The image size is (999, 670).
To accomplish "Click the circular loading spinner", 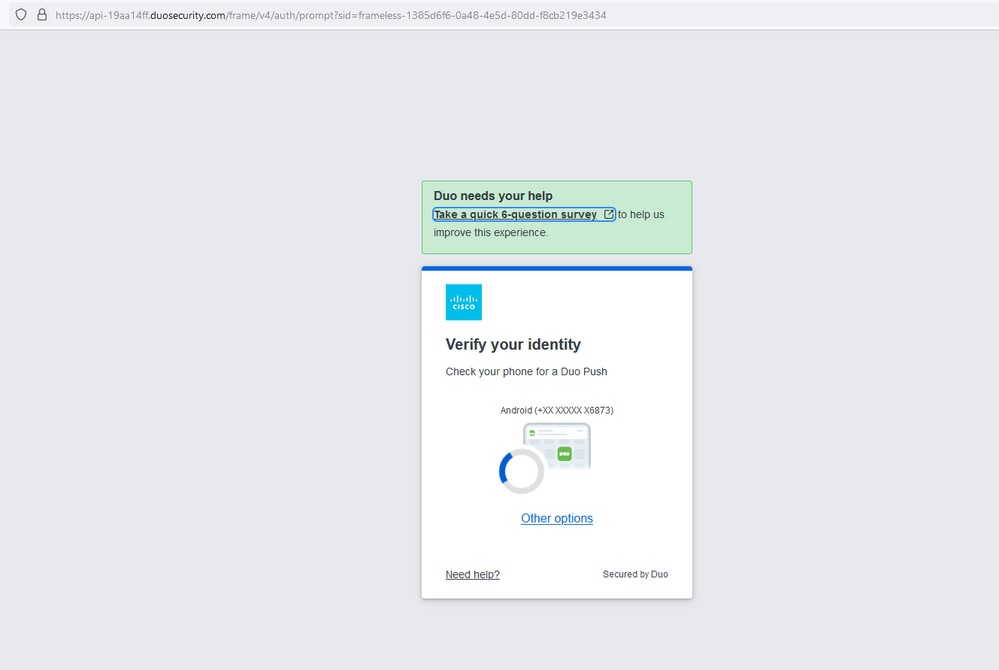I will point(521,471).
